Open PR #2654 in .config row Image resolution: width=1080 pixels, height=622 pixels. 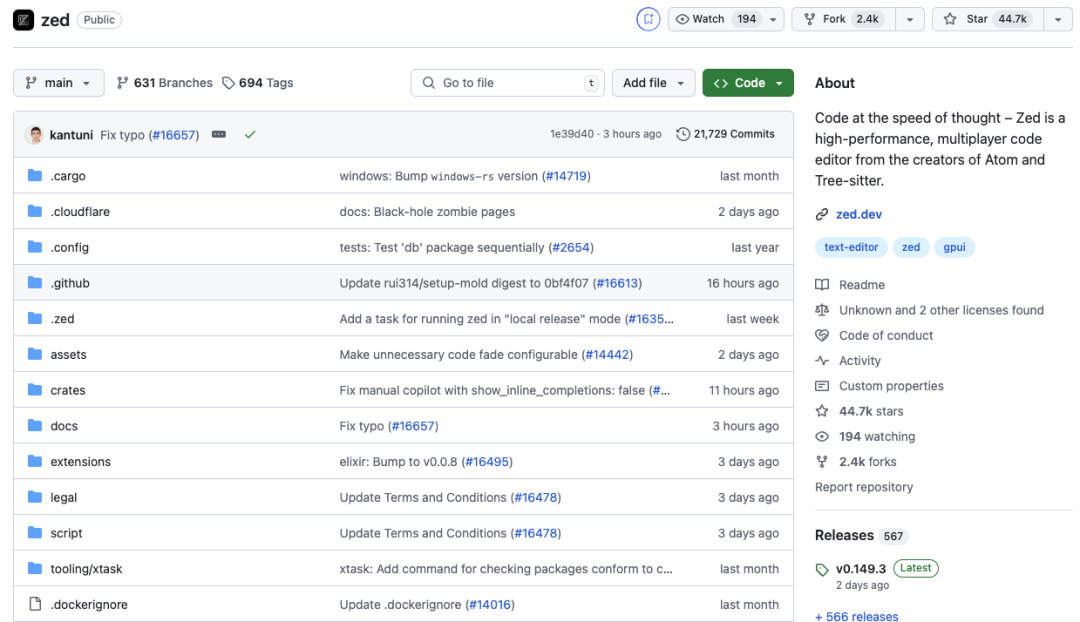571,247
